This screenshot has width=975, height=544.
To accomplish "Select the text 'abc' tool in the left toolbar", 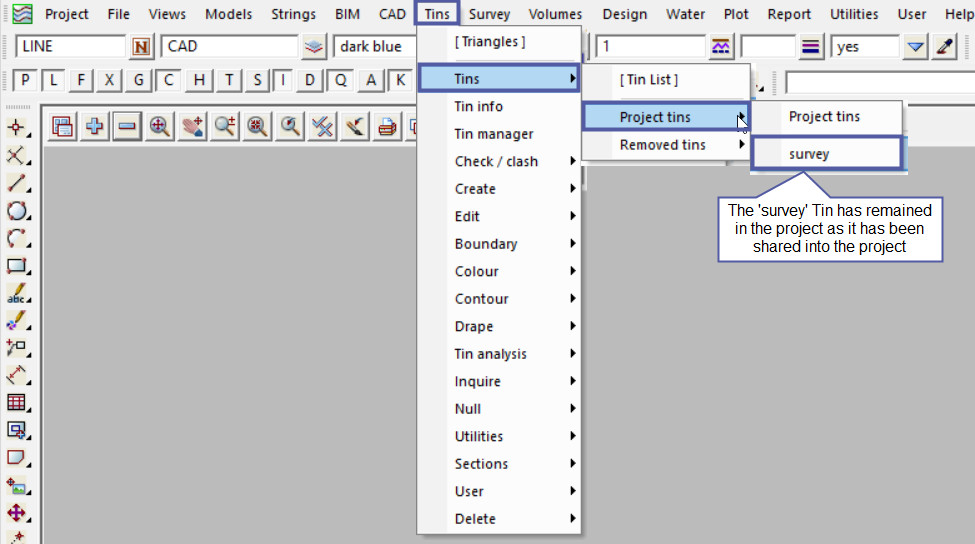I will click(17, 294).
